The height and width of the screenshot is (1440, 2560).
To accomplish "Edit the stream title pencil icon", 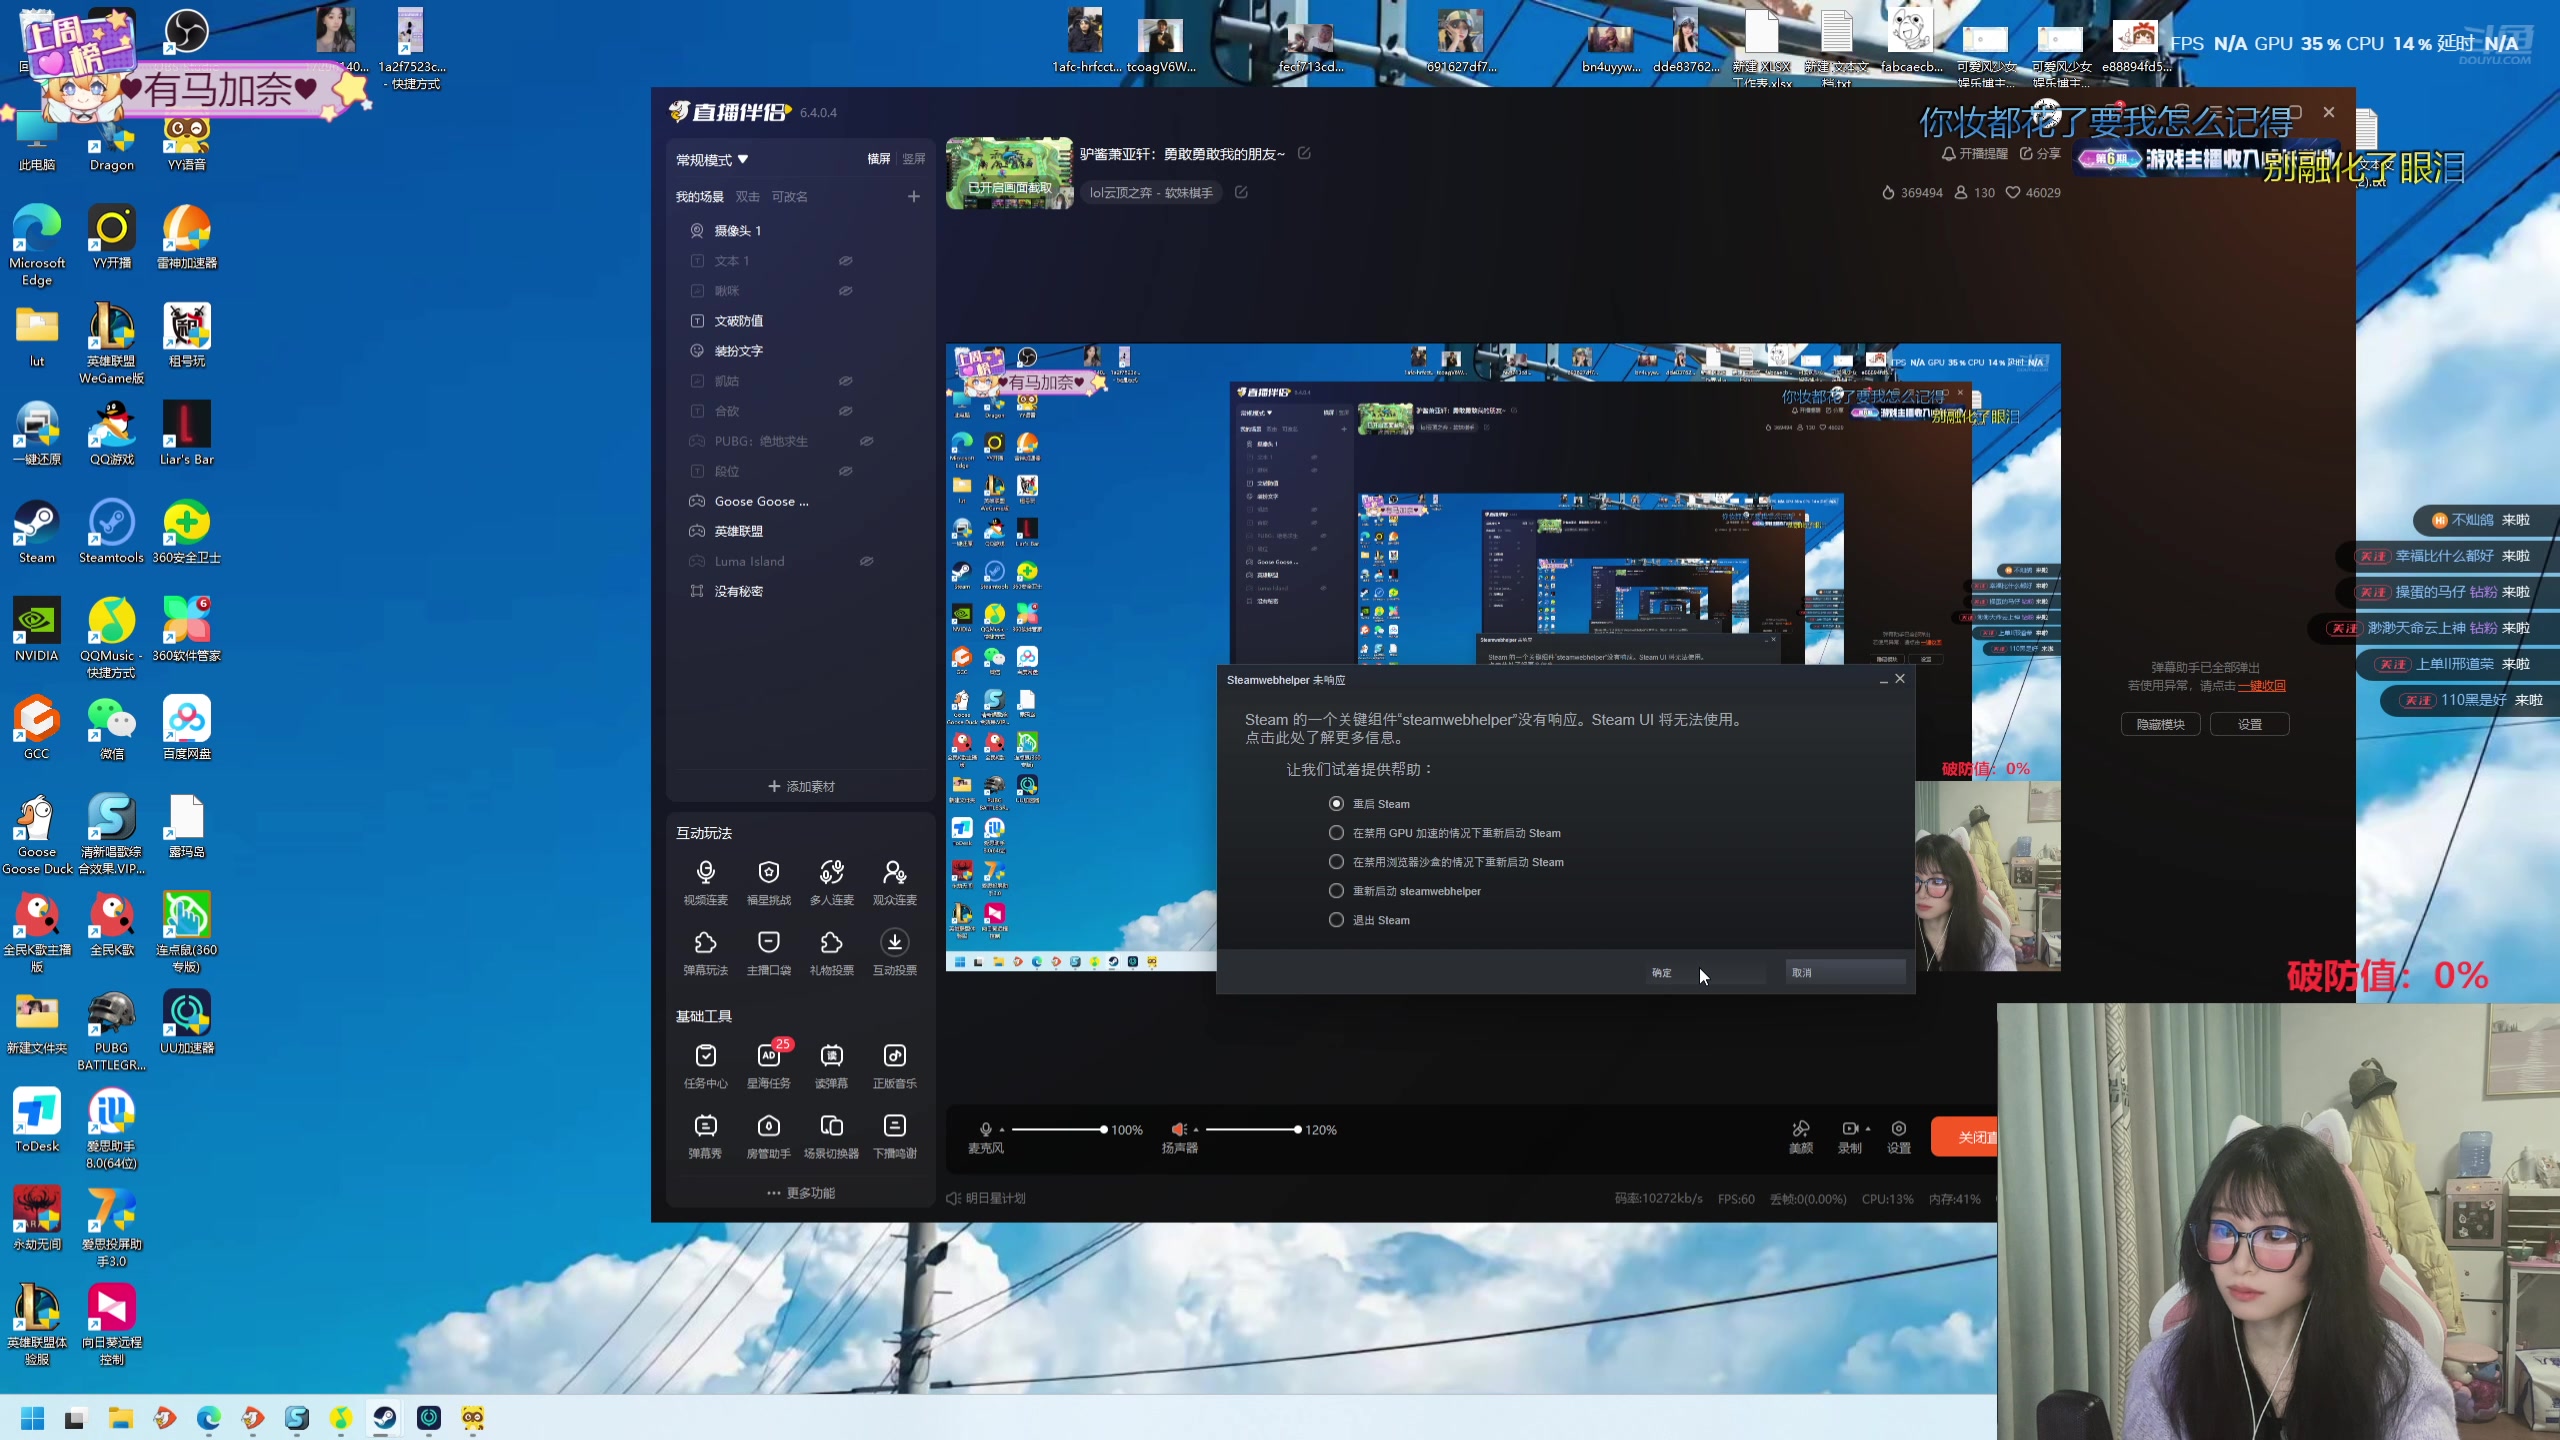I will 1304,153.
